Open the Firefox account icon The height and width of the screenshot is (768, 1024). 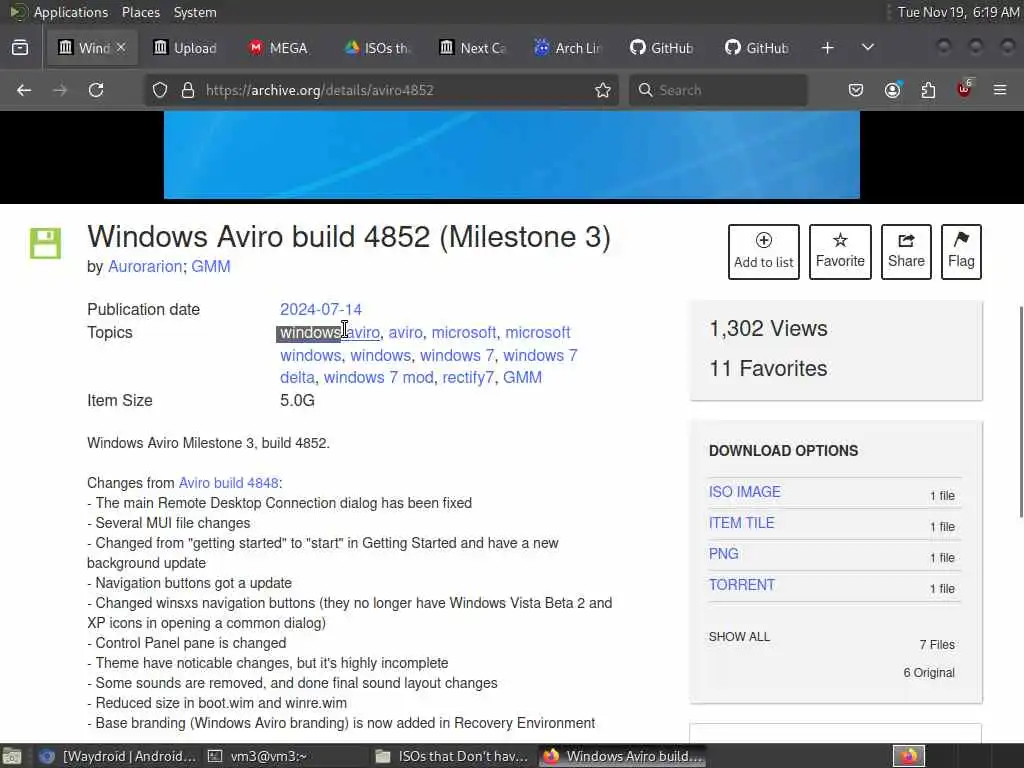tap(892, 90)
